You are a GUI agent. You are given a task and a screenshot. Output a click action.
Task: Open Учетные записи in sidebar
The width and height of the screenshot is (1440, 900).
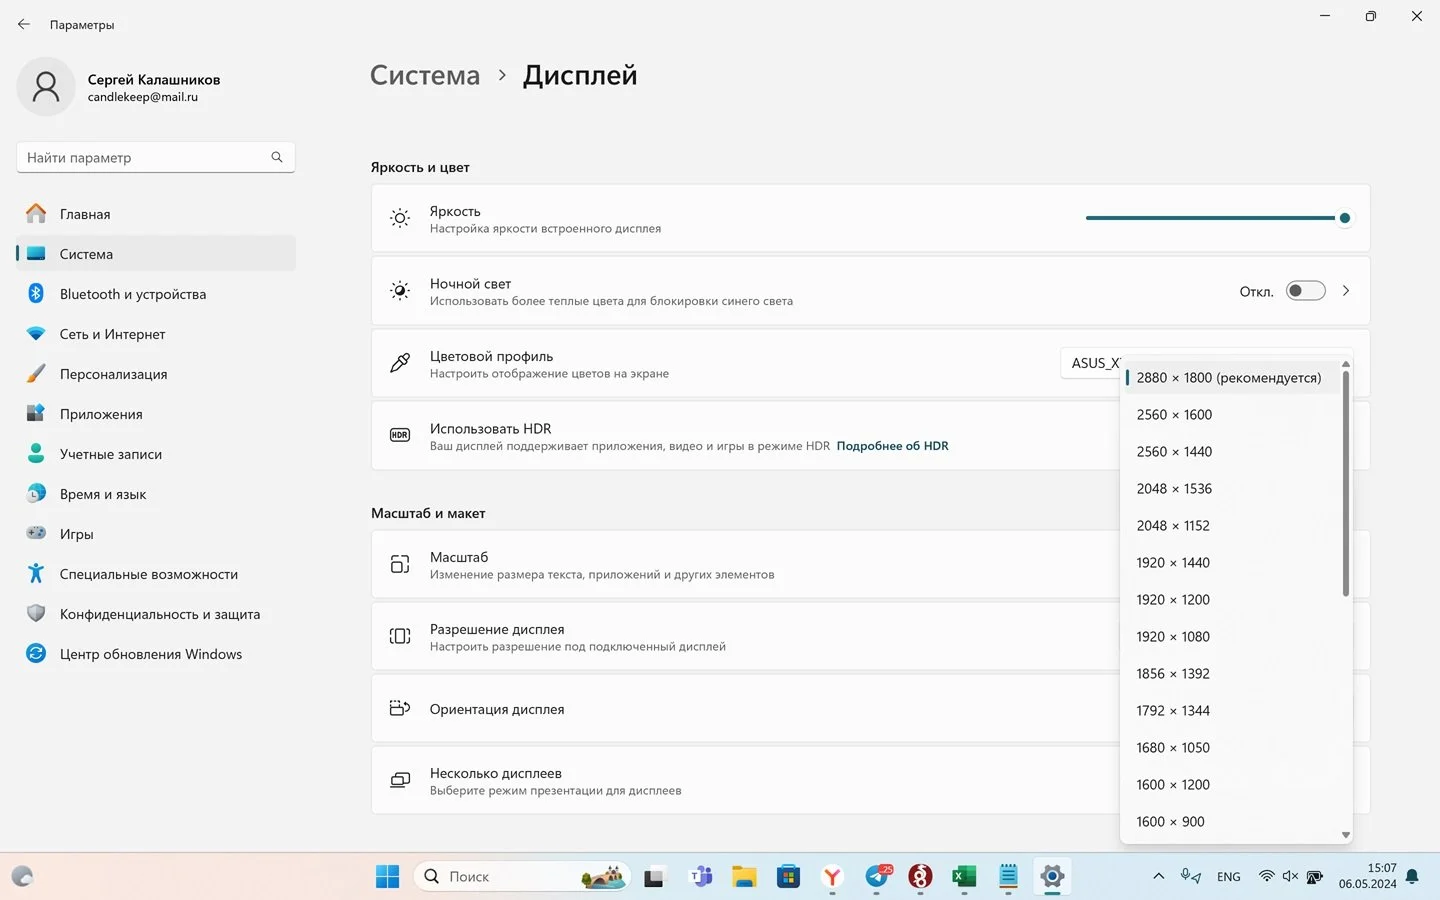point(156,454)
